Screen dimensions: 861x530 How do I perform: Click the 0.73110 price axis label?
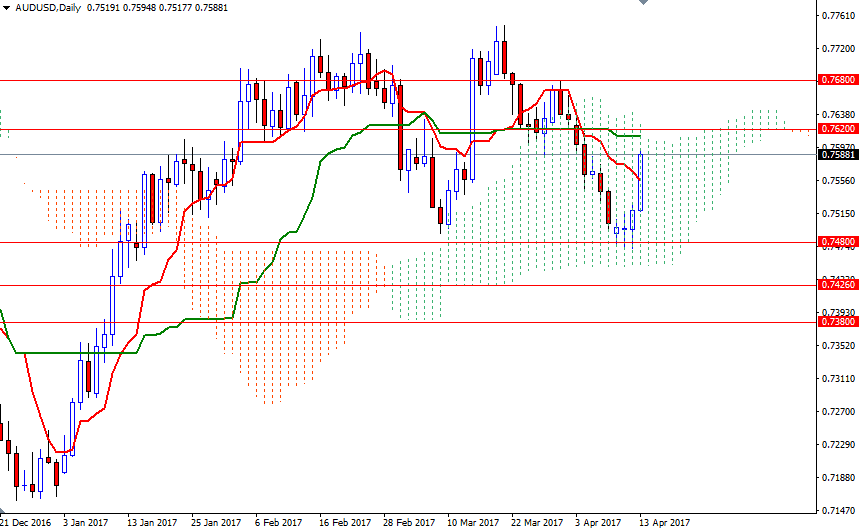click(x=838, y=378)
